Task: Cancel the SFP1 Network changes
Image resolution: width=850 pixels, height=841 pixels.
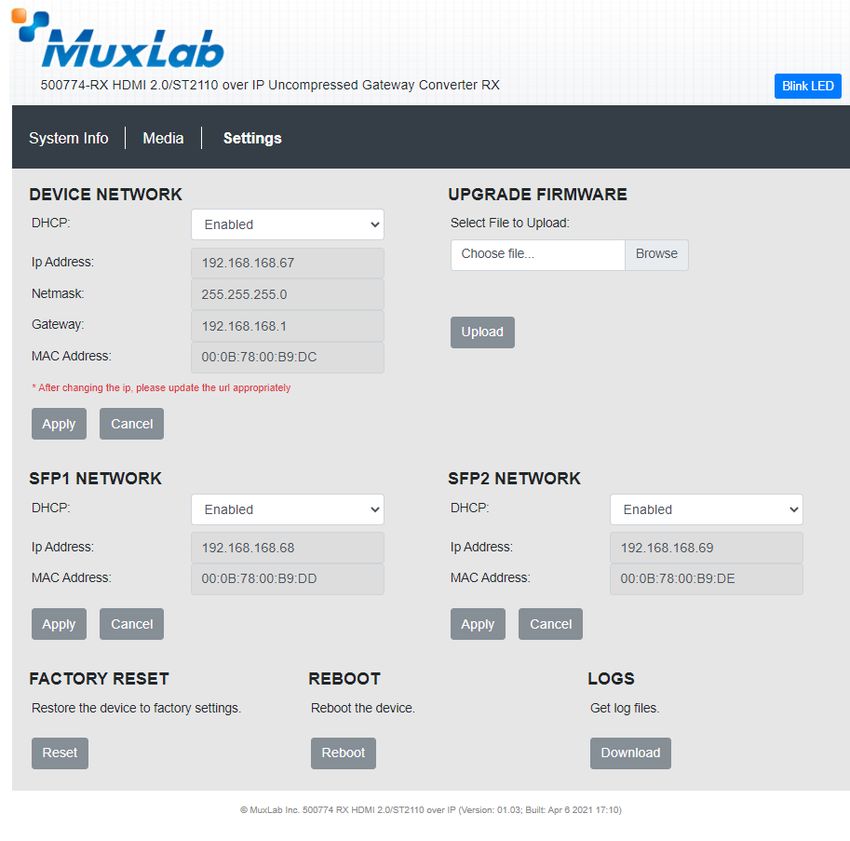Action: [x=132, y=624]
